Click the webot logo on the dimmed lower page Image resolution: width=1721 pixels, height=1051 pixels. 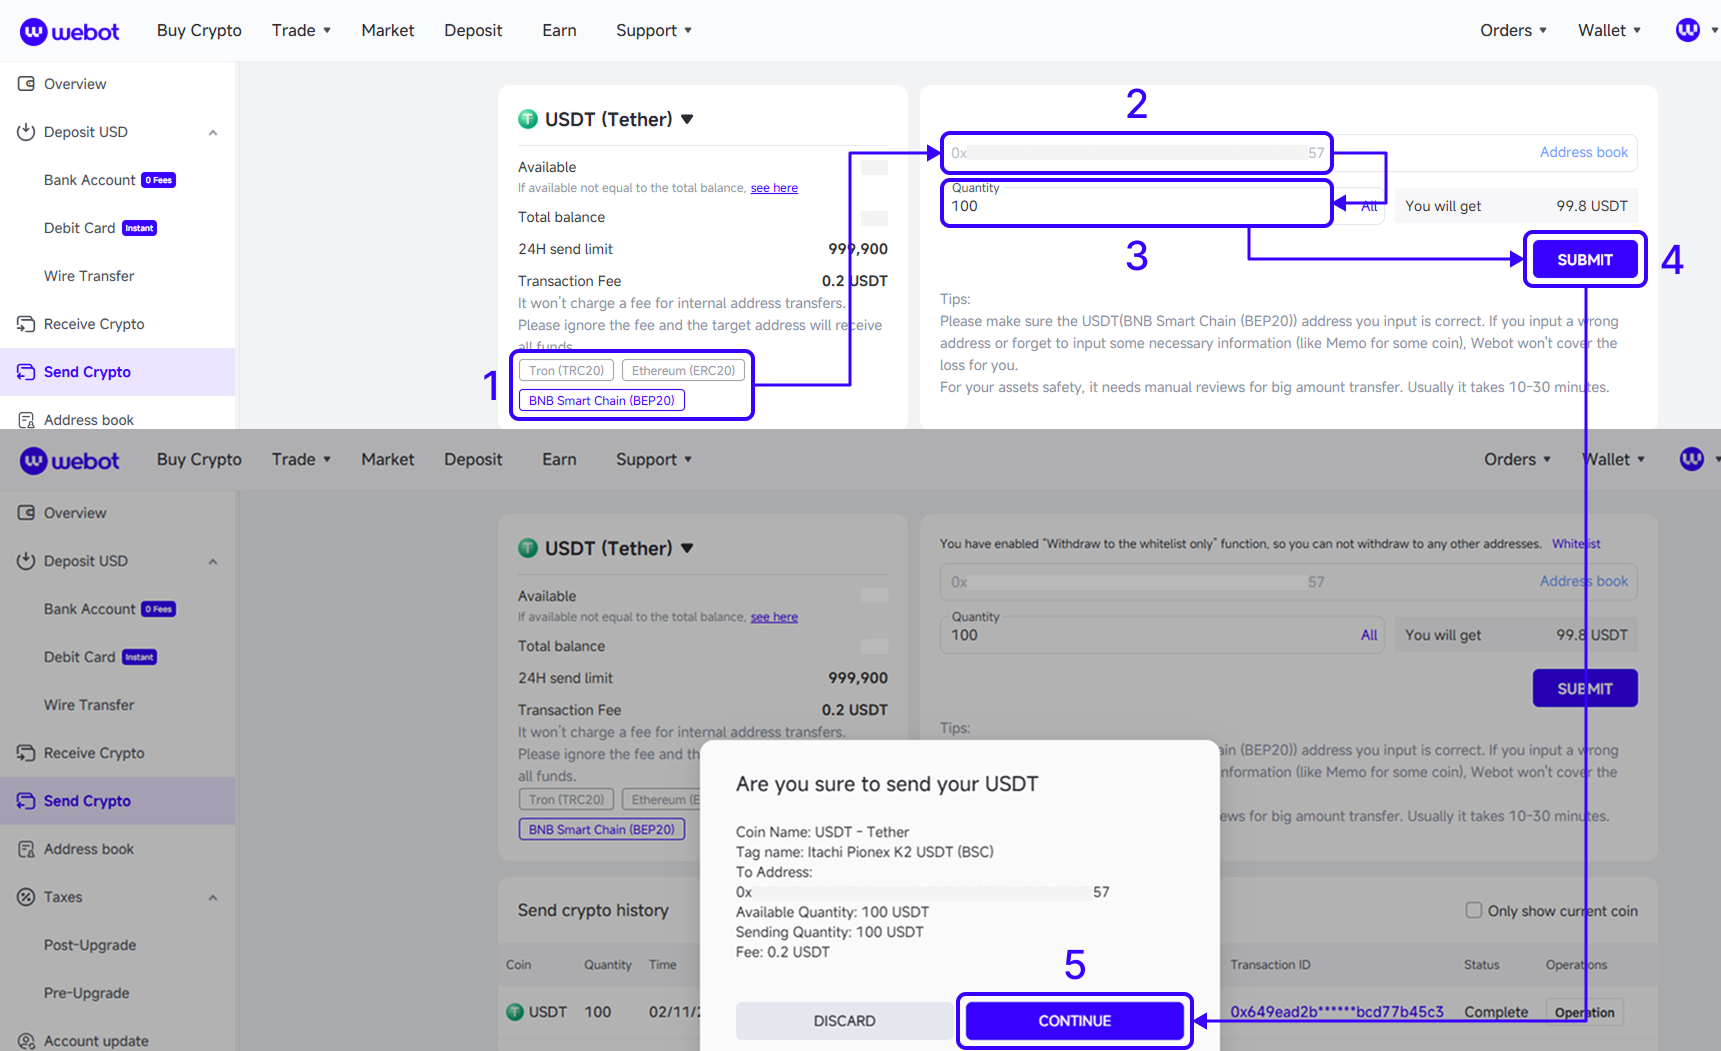click(69, 460)
